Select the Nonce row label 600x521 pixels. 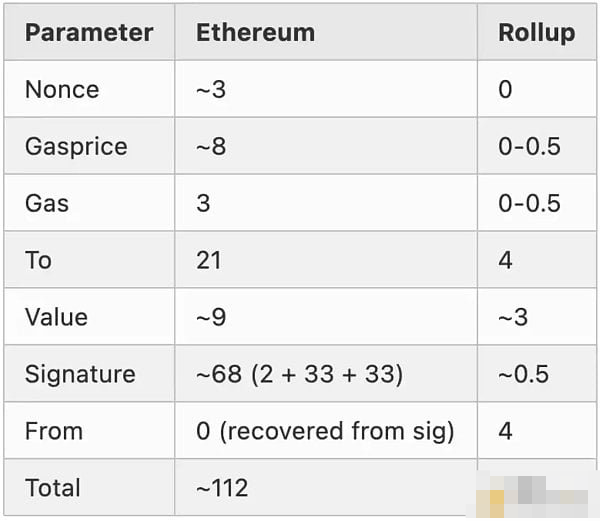62,89
